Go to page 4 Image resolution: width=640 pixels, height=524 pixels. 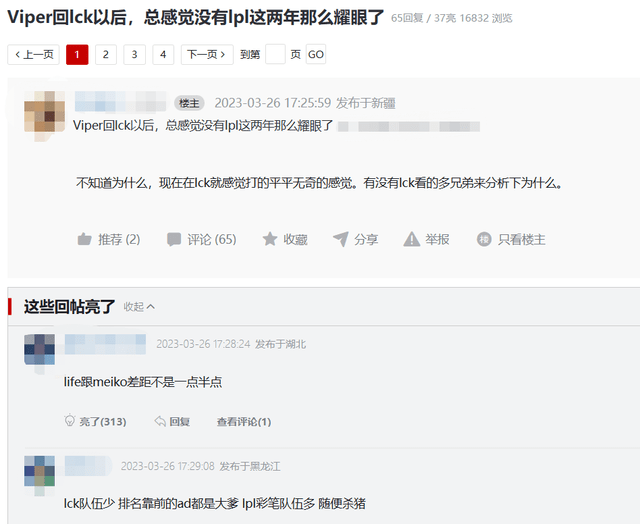click(x=163, y=54)
